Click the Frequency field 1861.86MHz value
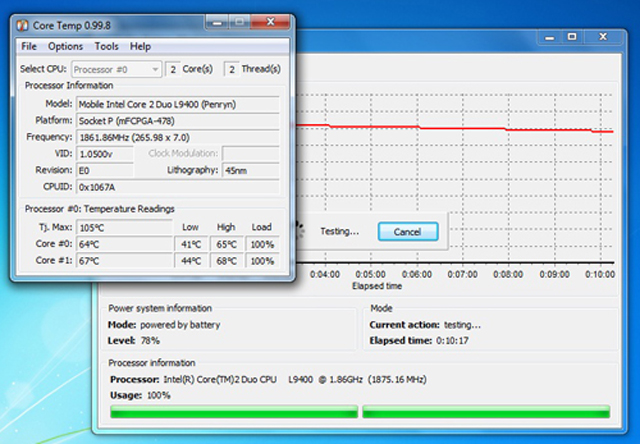This screenshot has width=640, height=444. [x=178, y=138]
